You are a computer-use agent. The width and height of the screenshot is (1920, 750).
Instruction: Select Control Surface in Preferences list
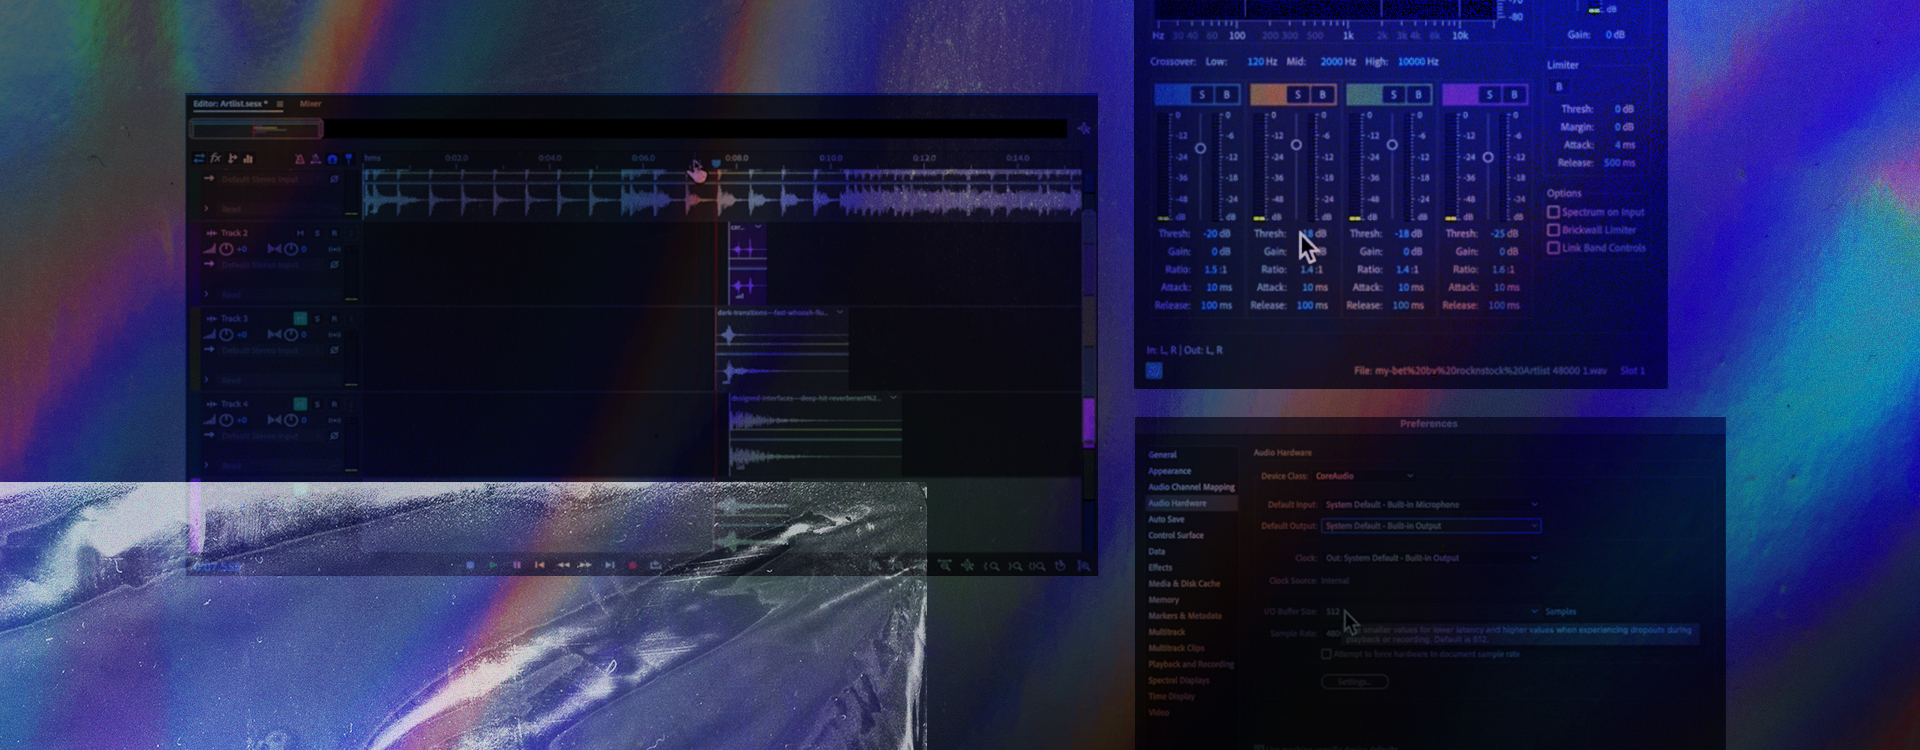point(1176,535)
